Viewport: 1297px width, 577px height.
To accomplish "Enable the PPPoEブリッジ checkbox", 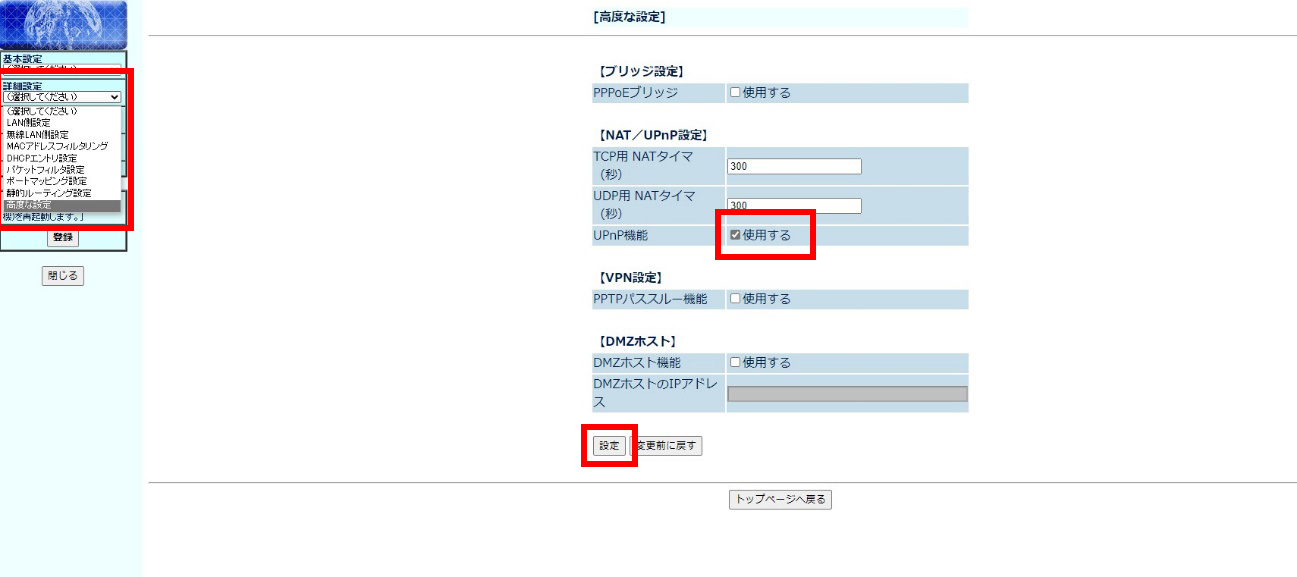I will point(735,93).
